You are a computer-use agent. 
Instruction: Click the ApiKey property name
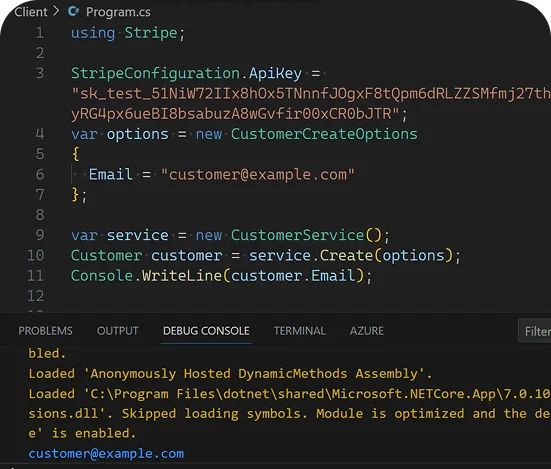275,73
